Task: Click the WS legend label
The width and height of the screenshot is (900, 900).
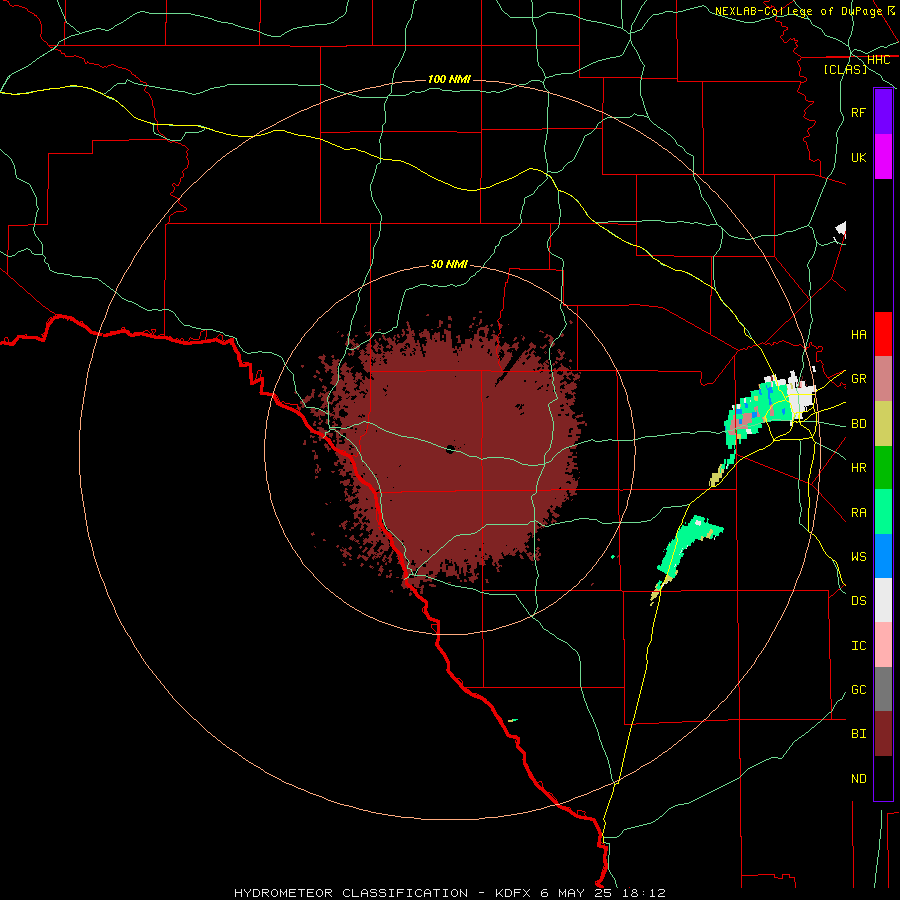Action: tap(858, 557)
